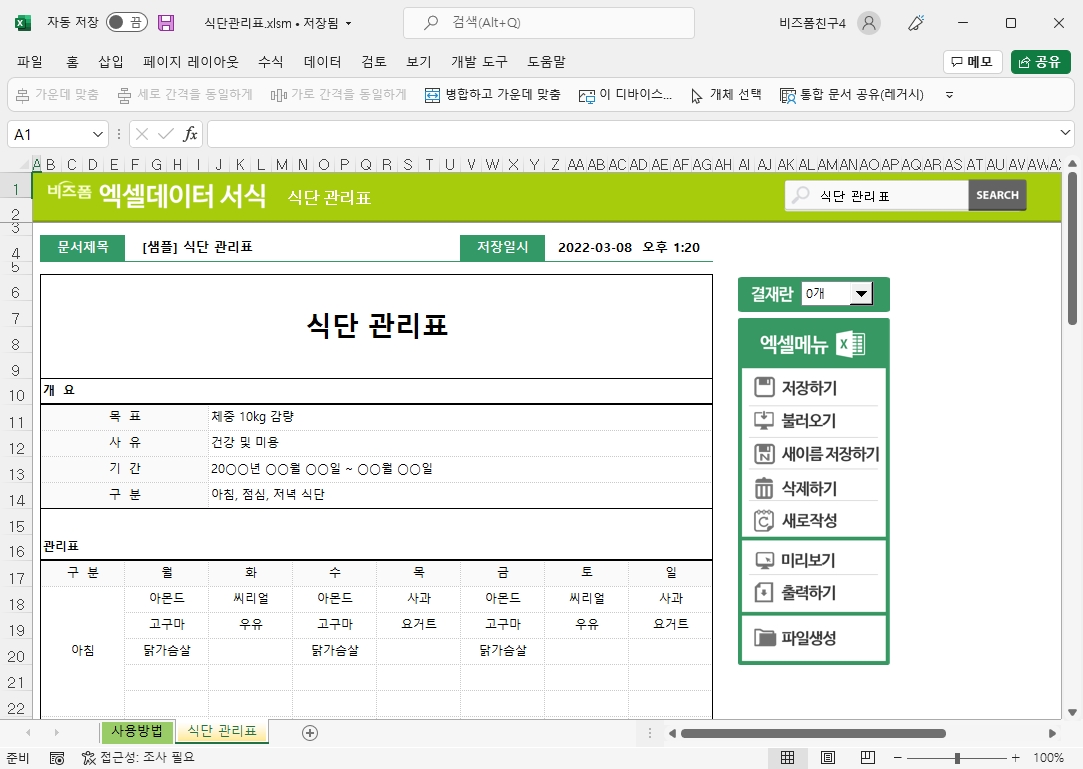Click the save disk icon in title bar
Image resolution: width=1083 pixels, height=769 pixels.
pyautogui.click(x=166, y=23)
